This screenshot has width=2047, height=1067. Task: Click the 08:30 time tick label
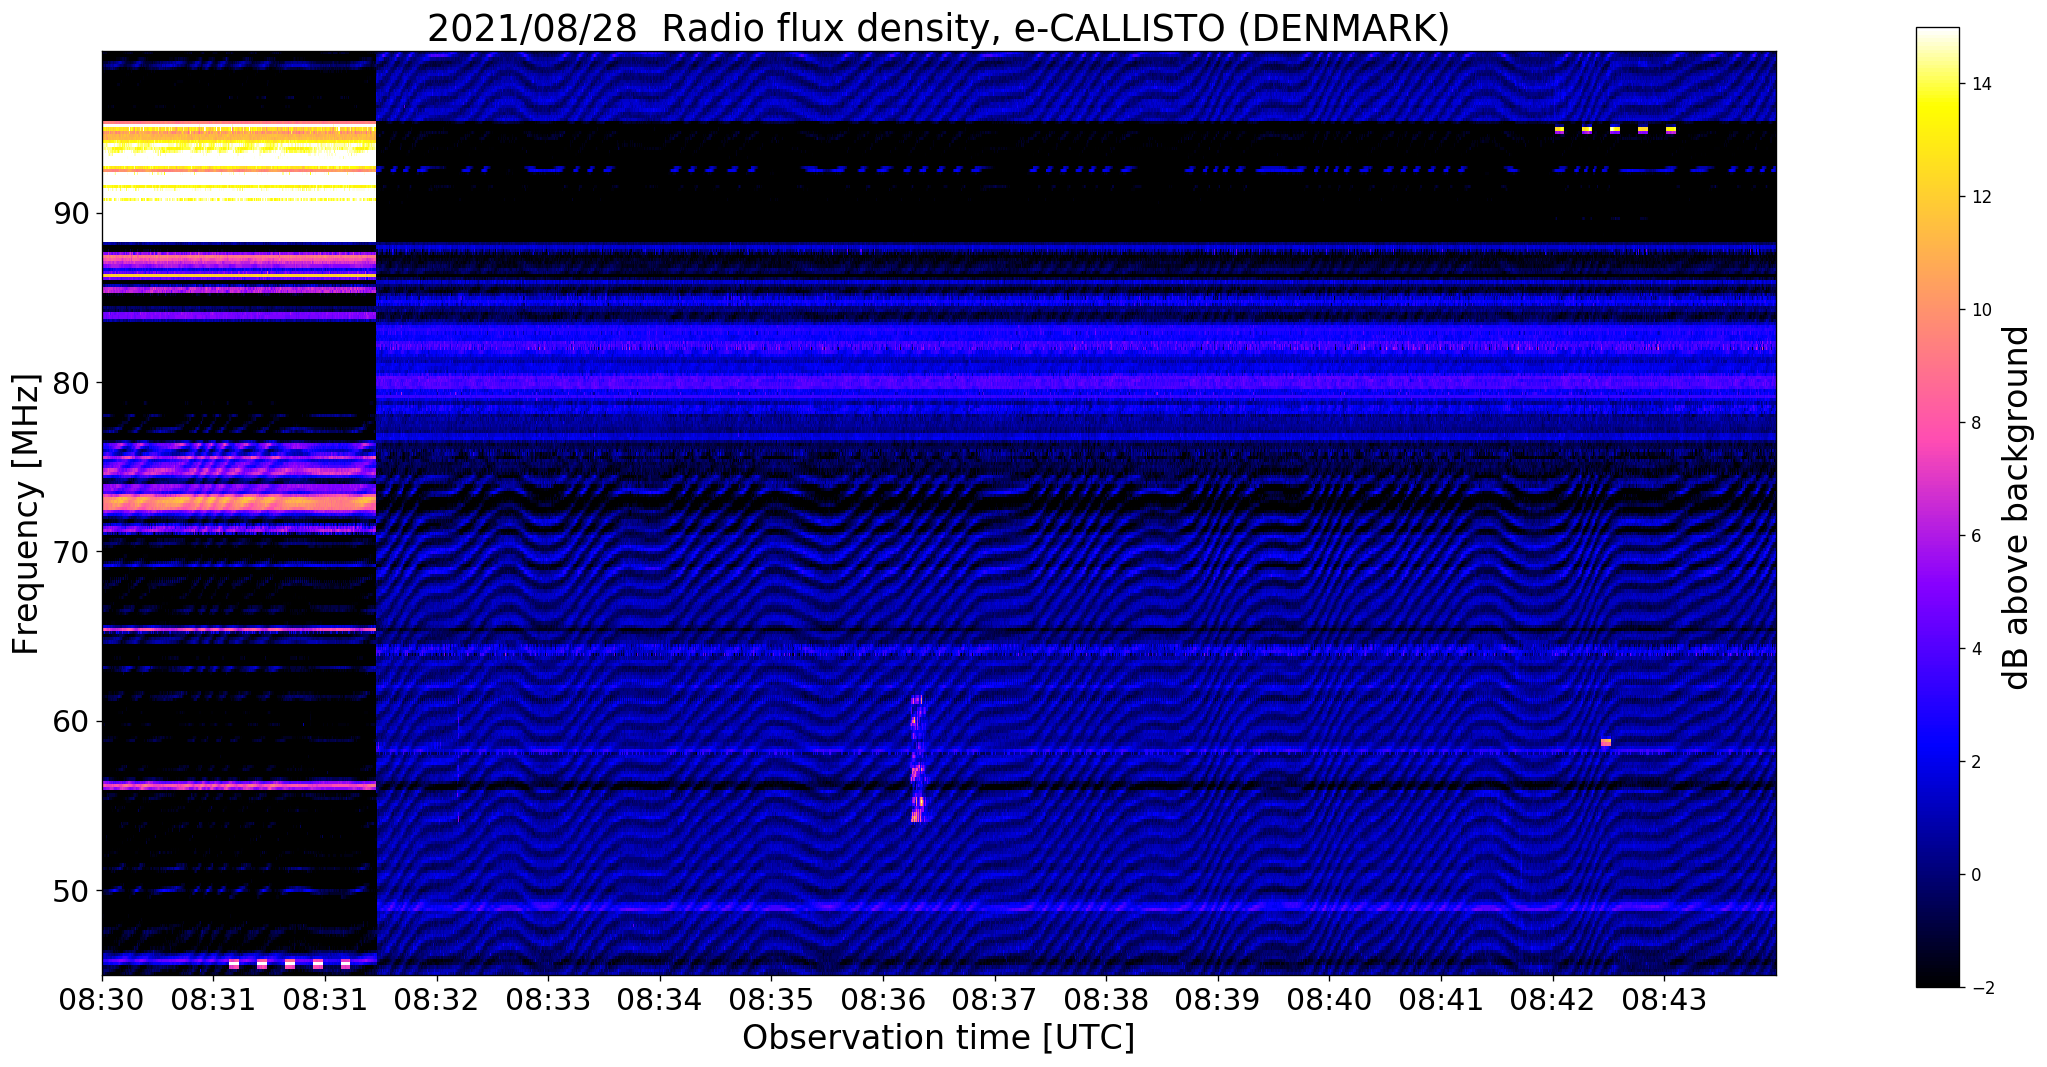click(102, 1000)
